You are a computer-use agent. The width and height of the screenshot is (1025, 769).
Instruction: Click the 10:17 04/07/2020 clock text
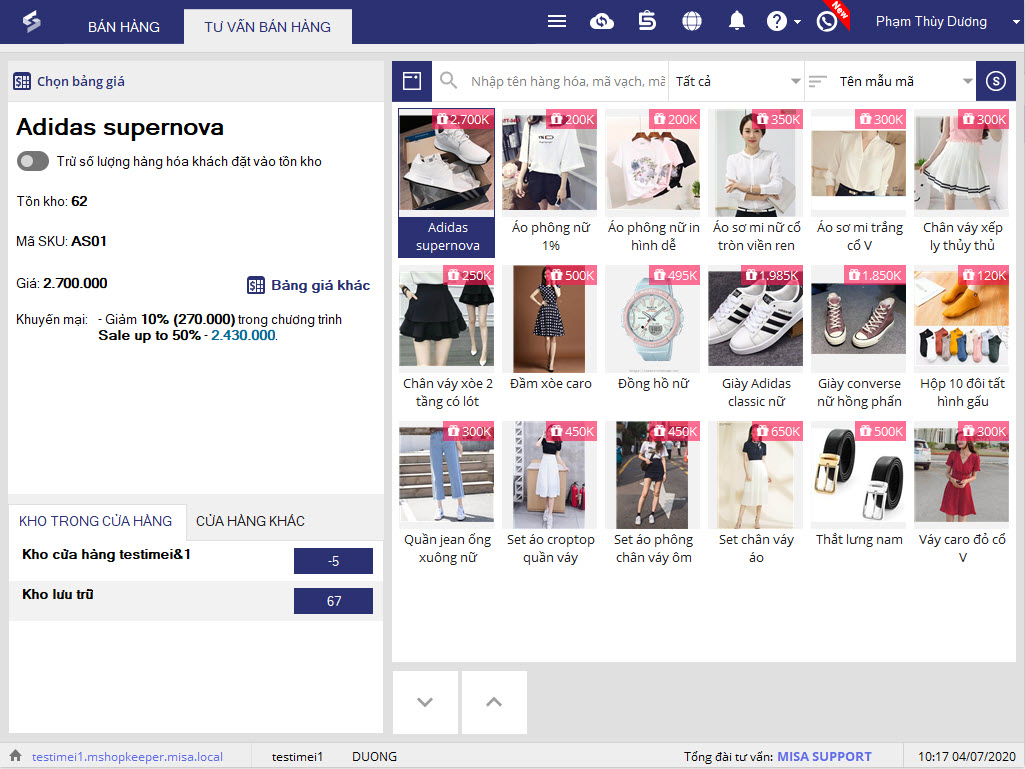(x=966, y=757)
